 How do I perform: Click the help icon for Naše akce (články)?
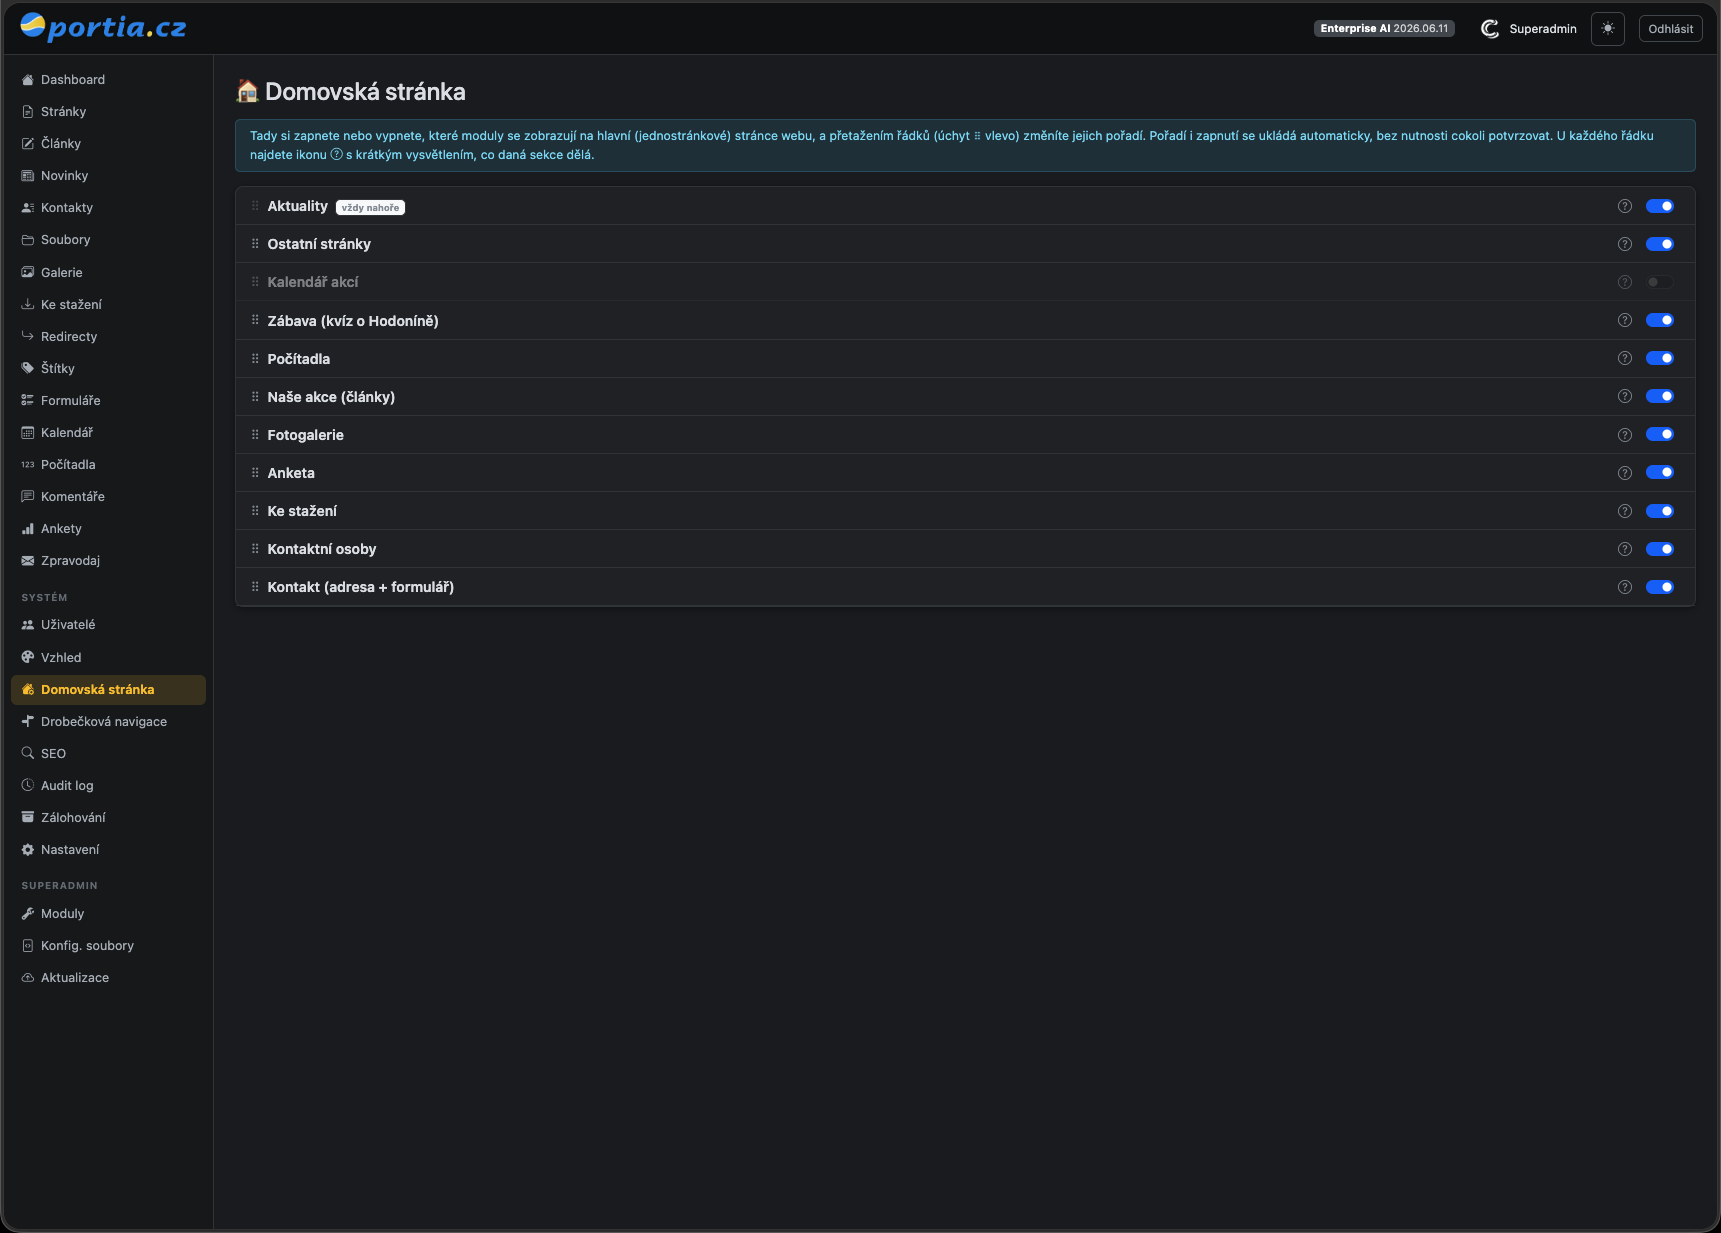[x=1624, y=396]
